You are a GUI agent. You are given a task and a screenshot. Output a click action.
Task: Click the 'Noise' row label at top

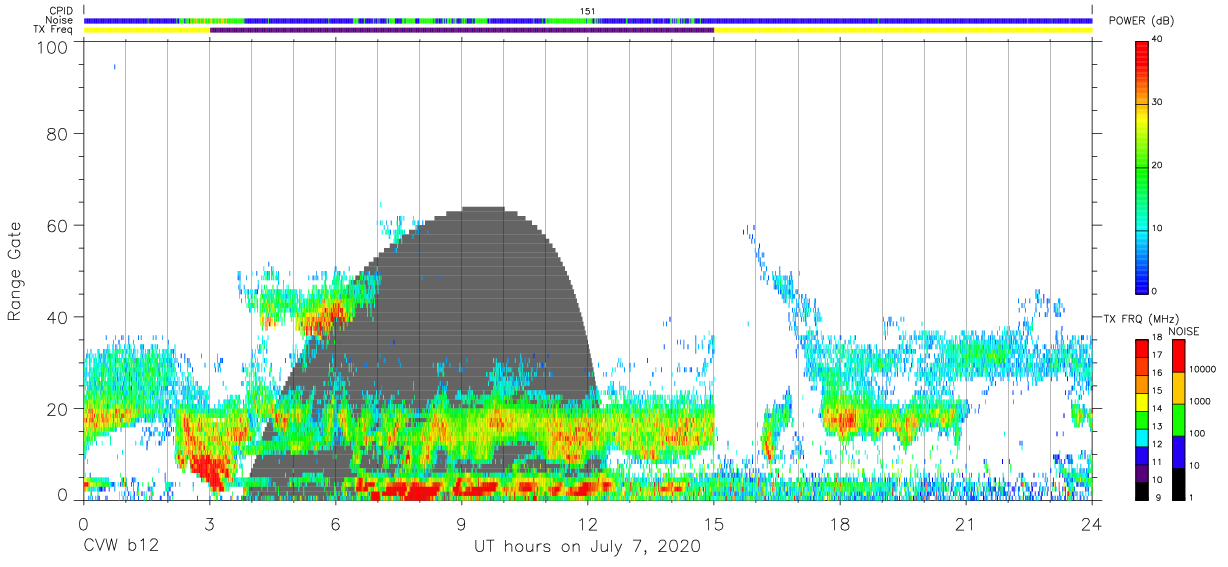[x=61, y=20]
